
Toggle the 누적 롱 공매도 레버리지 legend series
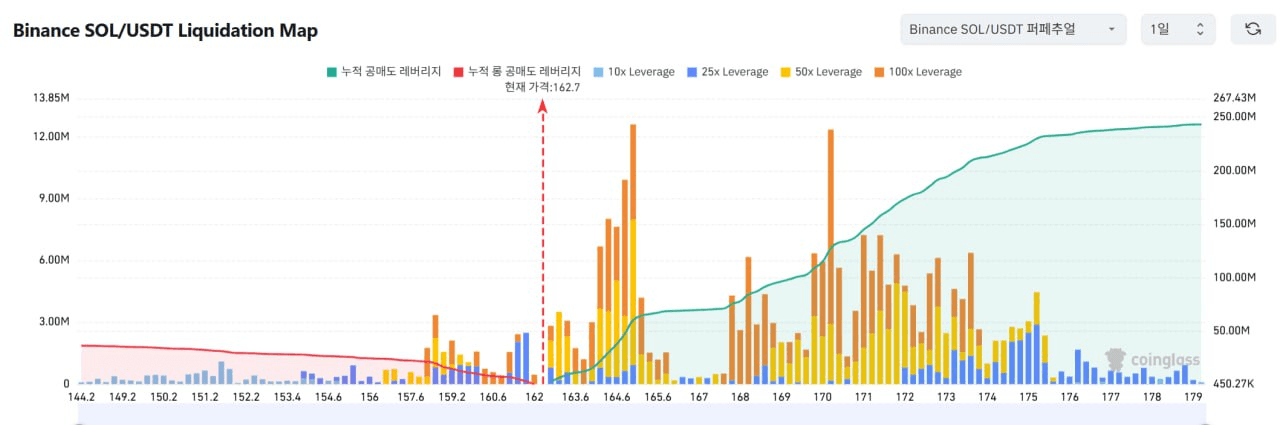click(x=517, y=72)
